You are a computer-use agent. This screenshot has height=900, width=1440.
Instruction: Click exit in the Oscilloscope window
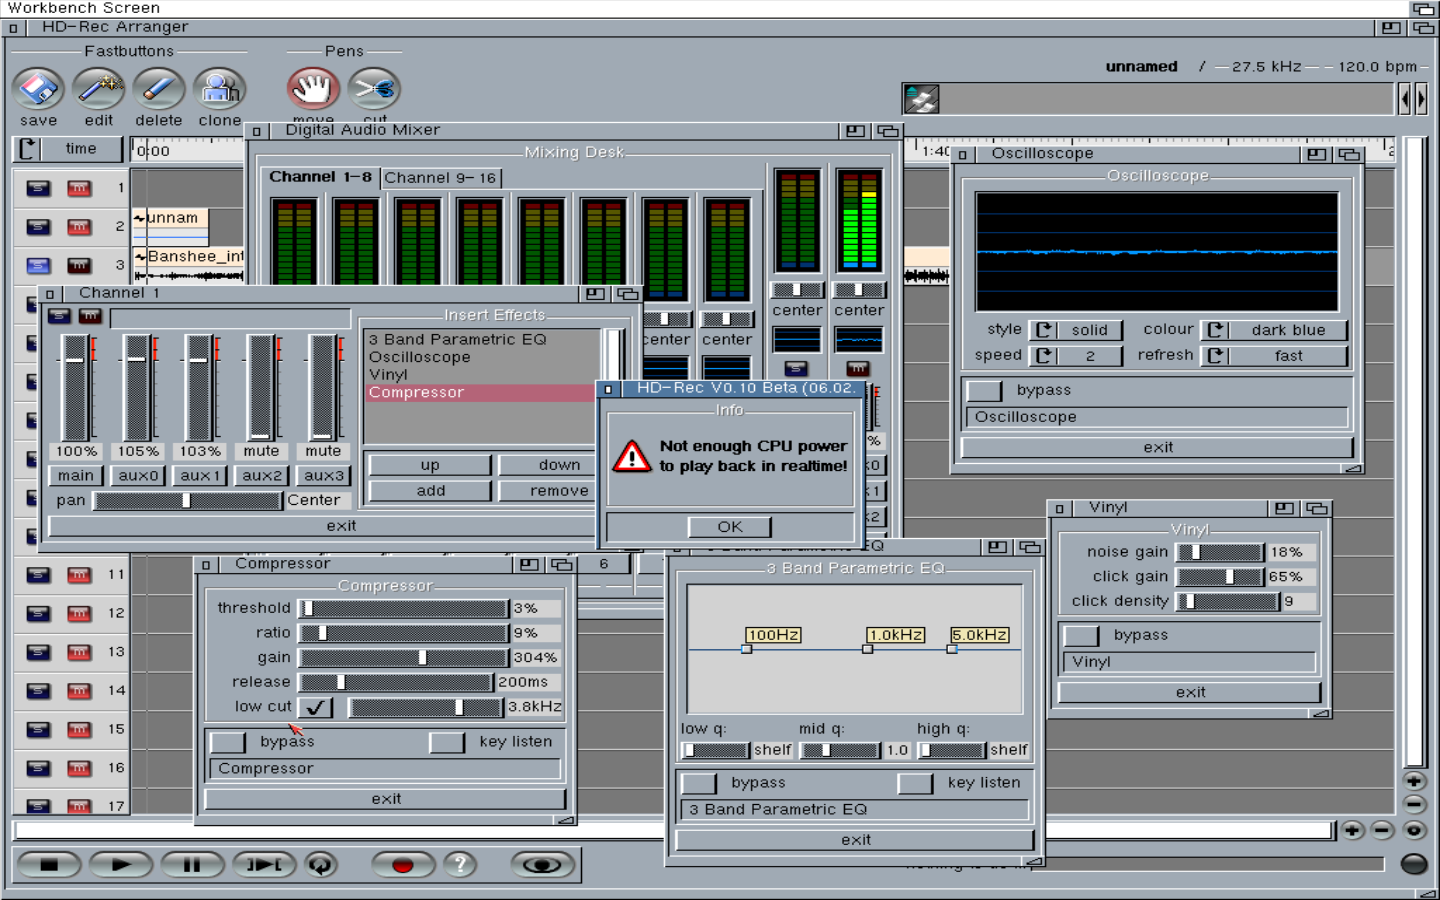coord(1158,447)
